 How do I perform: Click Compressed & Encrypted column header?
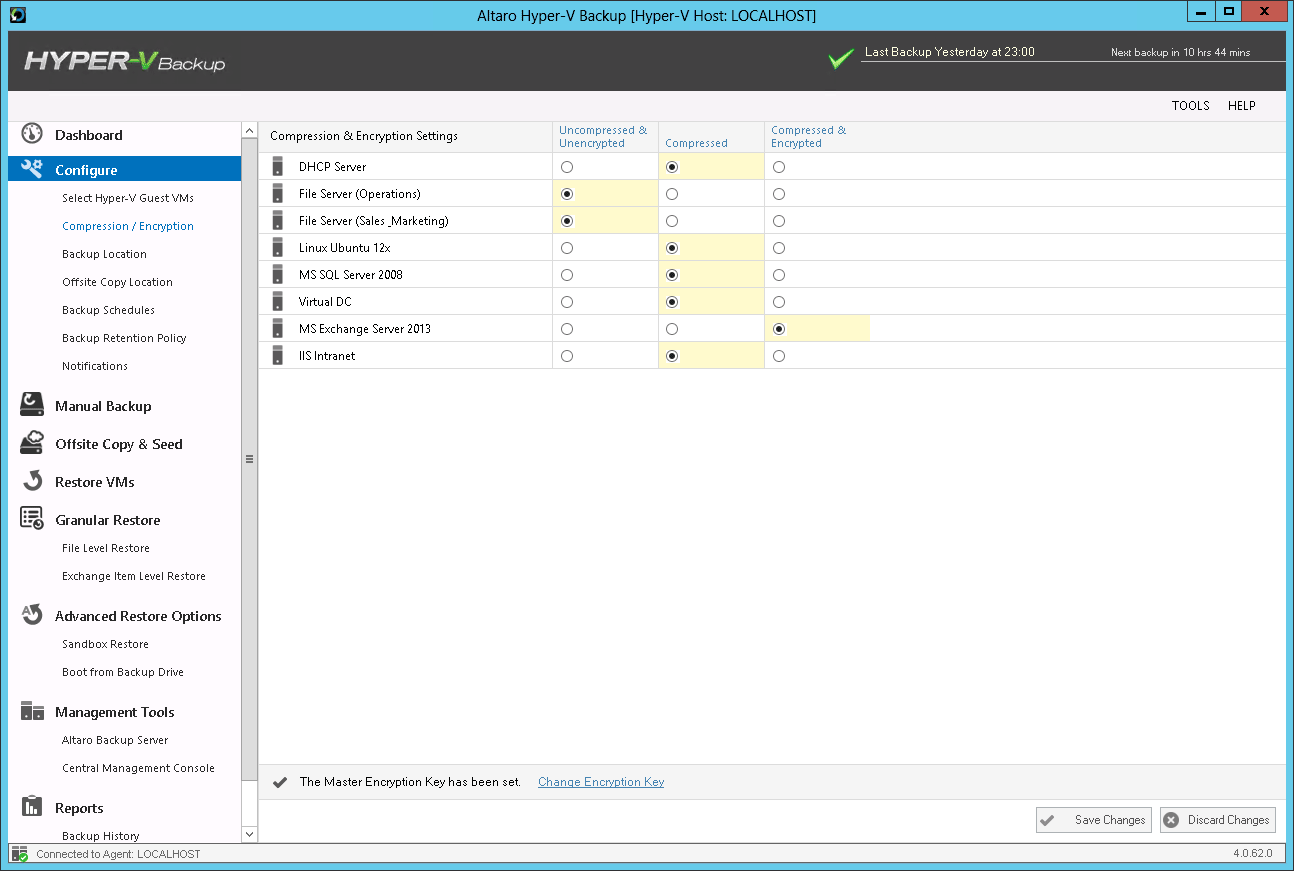tap(809, 137)
